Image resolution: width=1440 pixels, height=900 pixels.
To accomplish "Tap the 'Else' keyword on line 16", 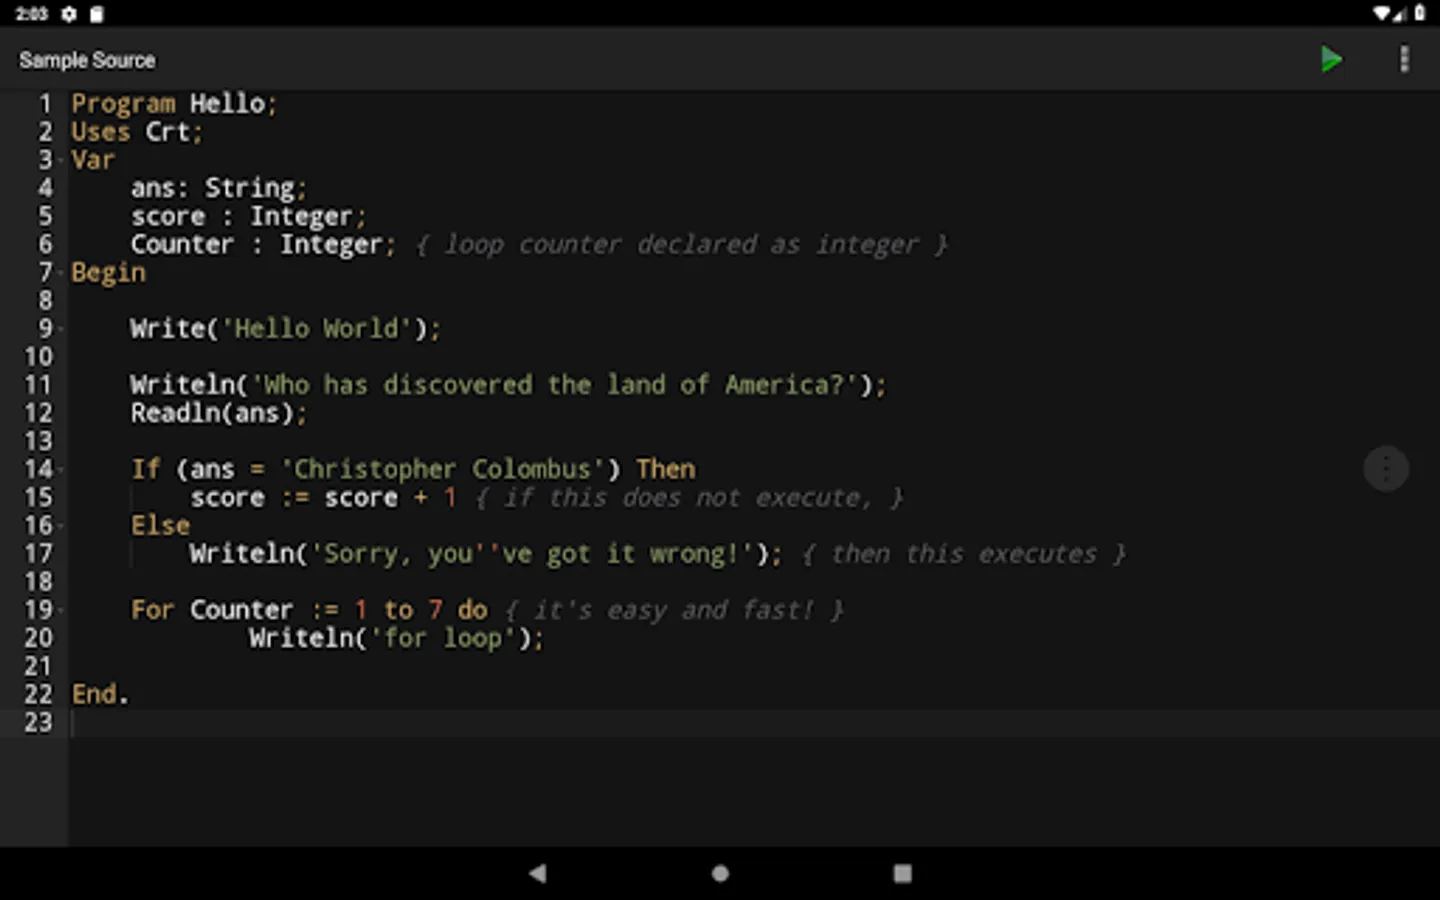I will (x=160, y=526).
